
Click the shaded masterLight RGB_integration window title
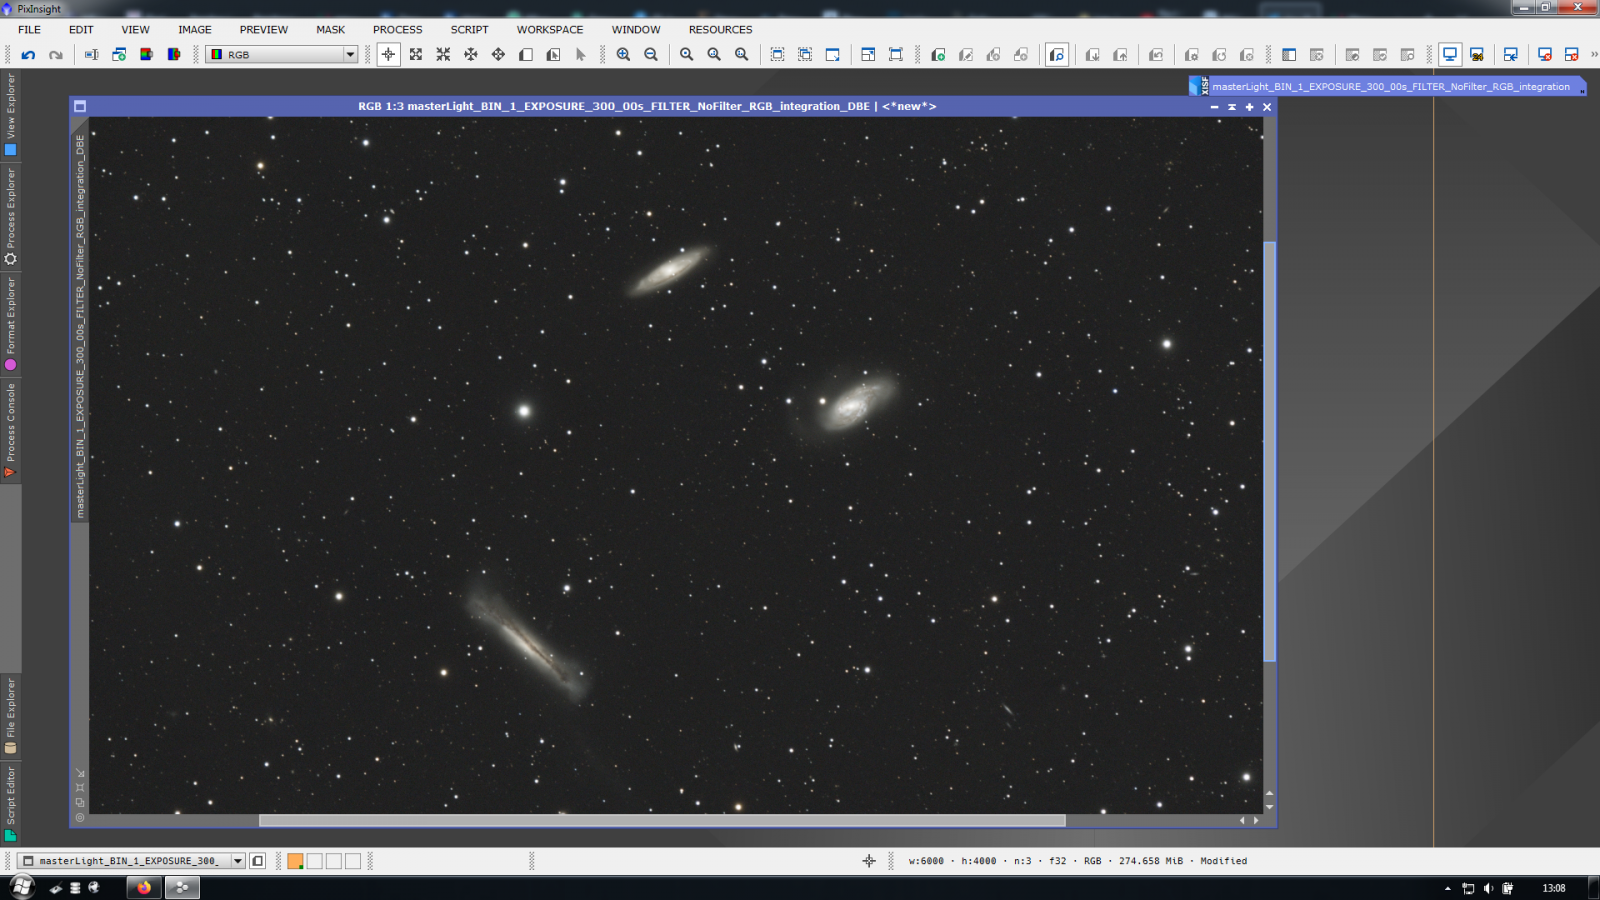pos(1390,87)
